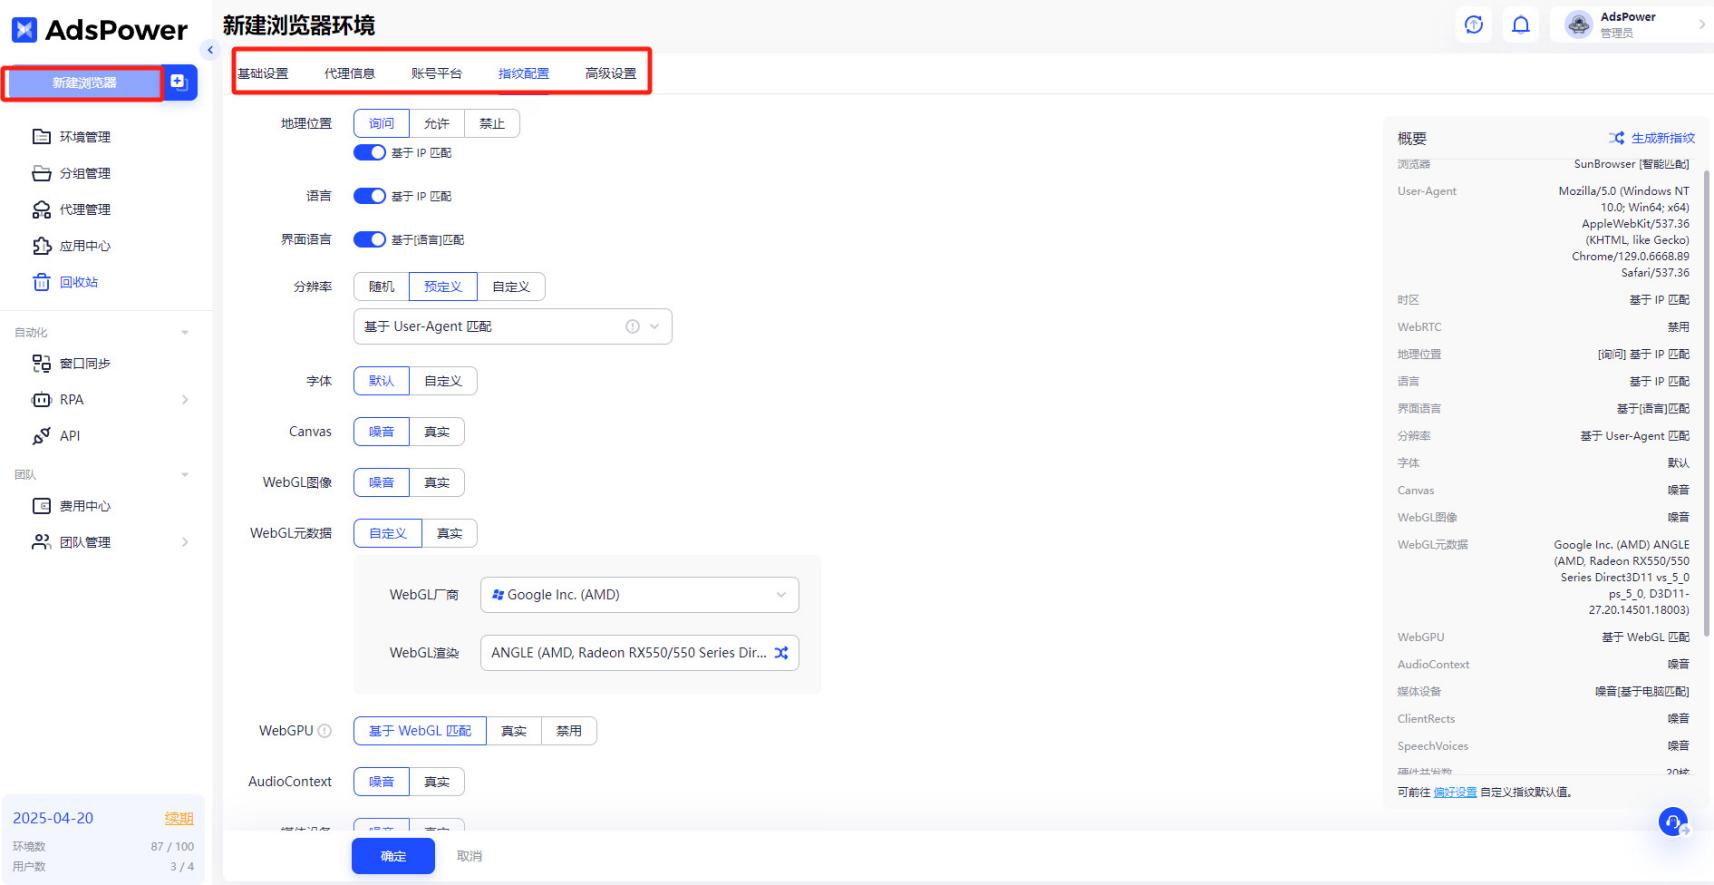Select 禁止 for 地理位置
This screenshot has width=1714, height=885.
click(492, 124)
